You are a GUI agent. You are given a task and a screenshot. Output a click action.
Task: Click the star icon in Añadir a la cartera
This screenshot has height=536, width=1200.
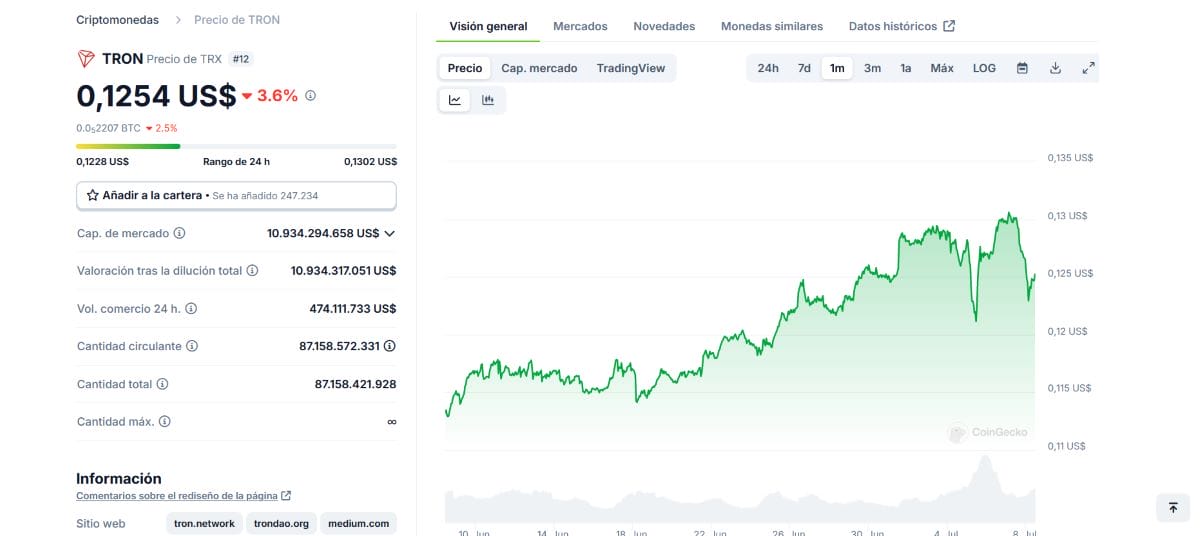point(92,195)
